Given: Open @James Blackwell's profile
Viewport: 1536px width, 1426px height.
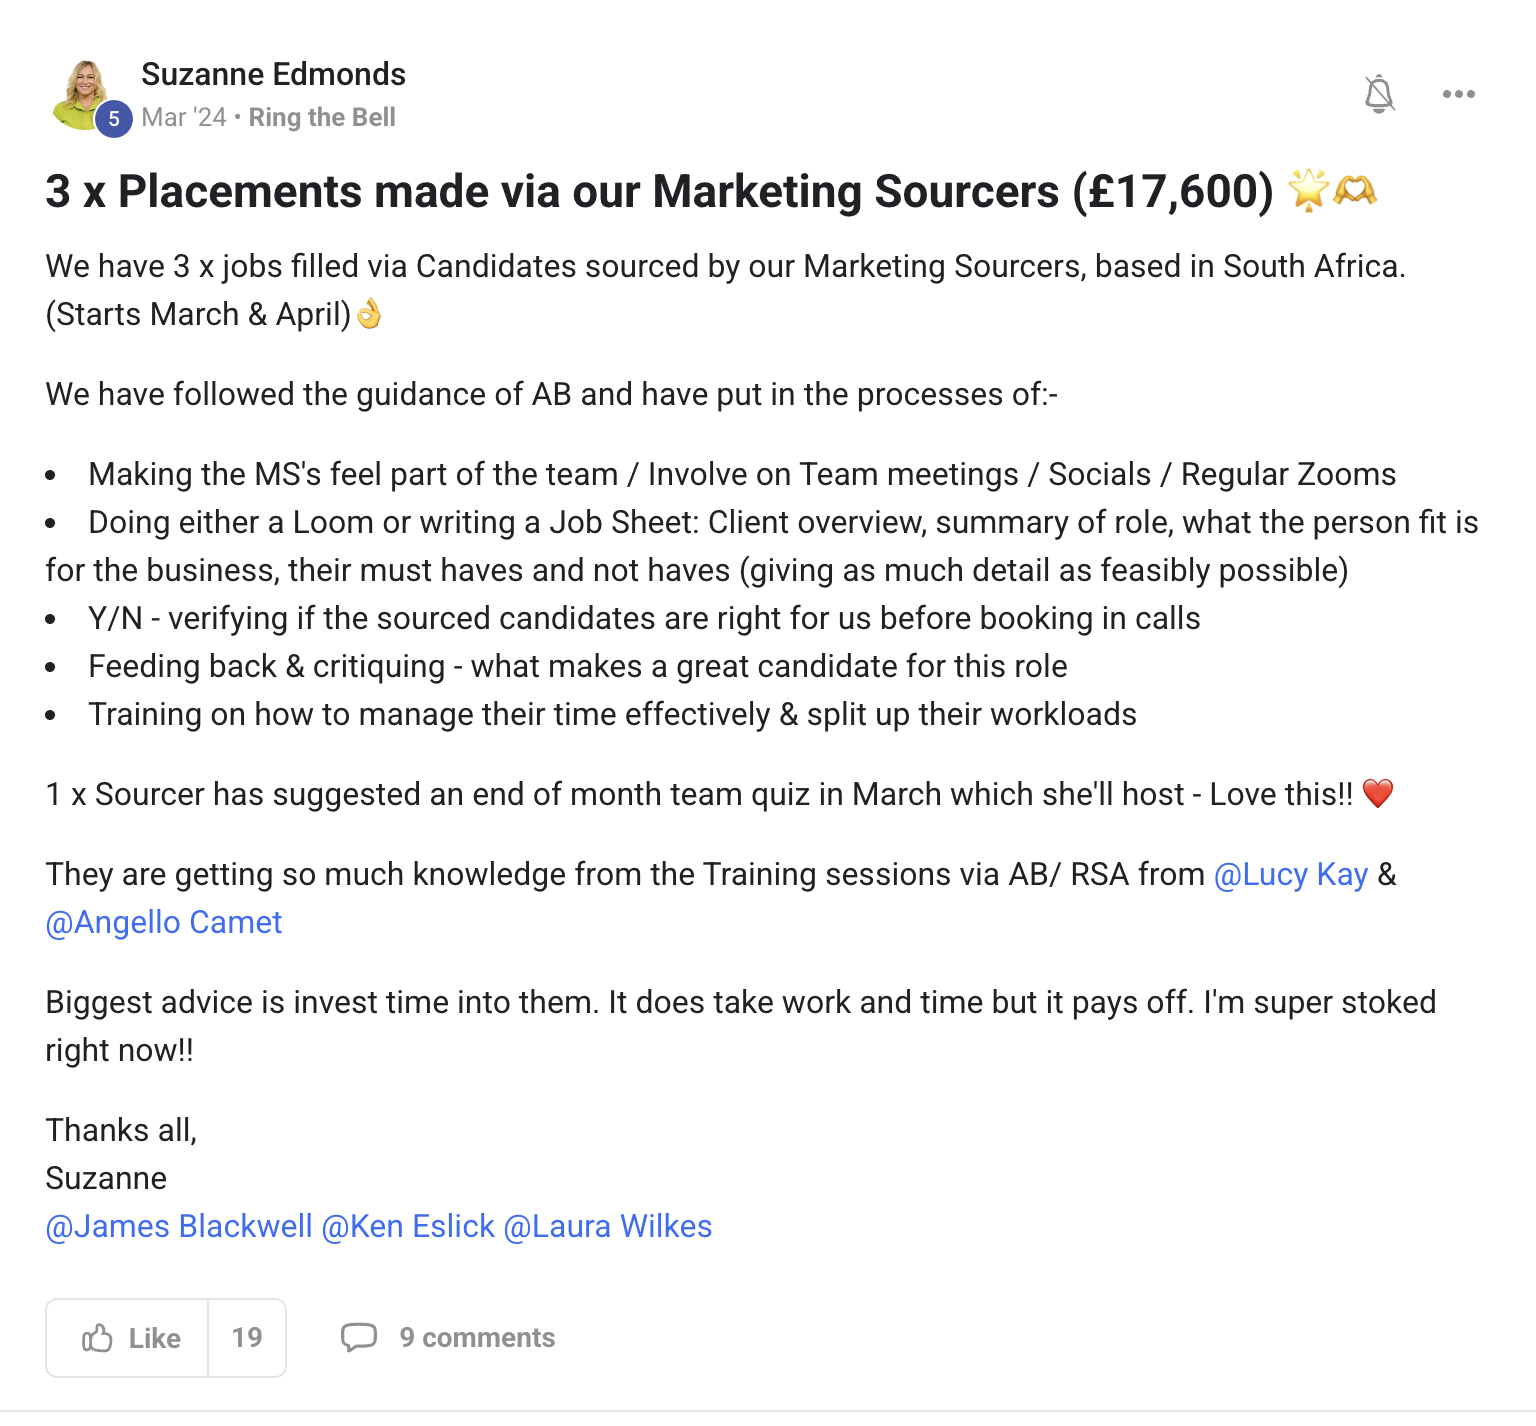Looking at the screenshot, I should (x=179, y=1226).
